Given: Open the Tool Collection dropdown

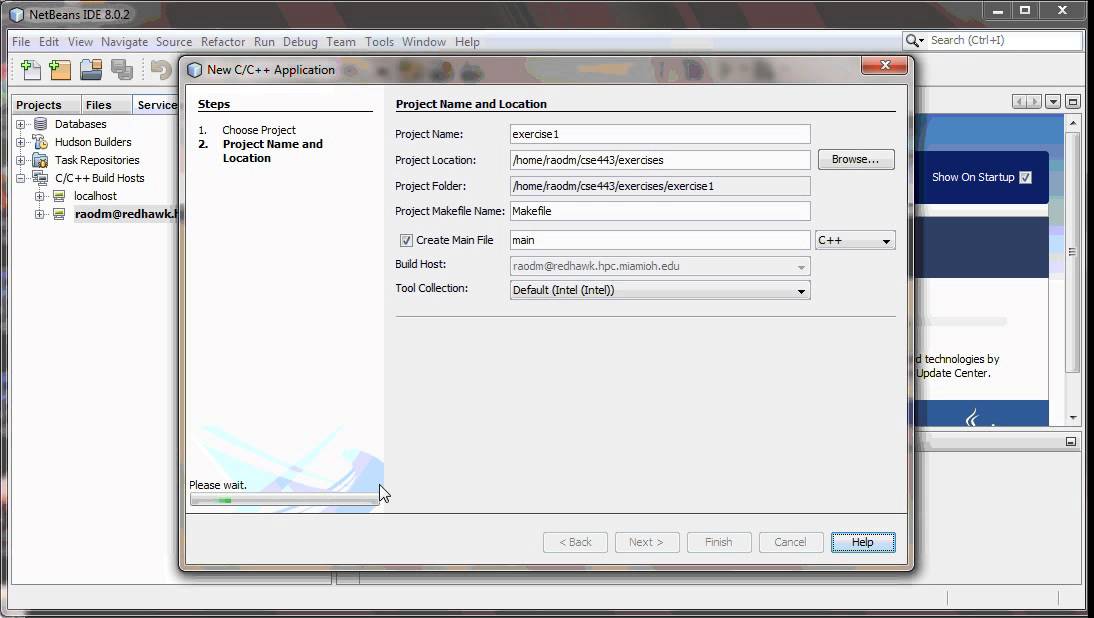Looking at the screenshot, I should pos(660,290).
